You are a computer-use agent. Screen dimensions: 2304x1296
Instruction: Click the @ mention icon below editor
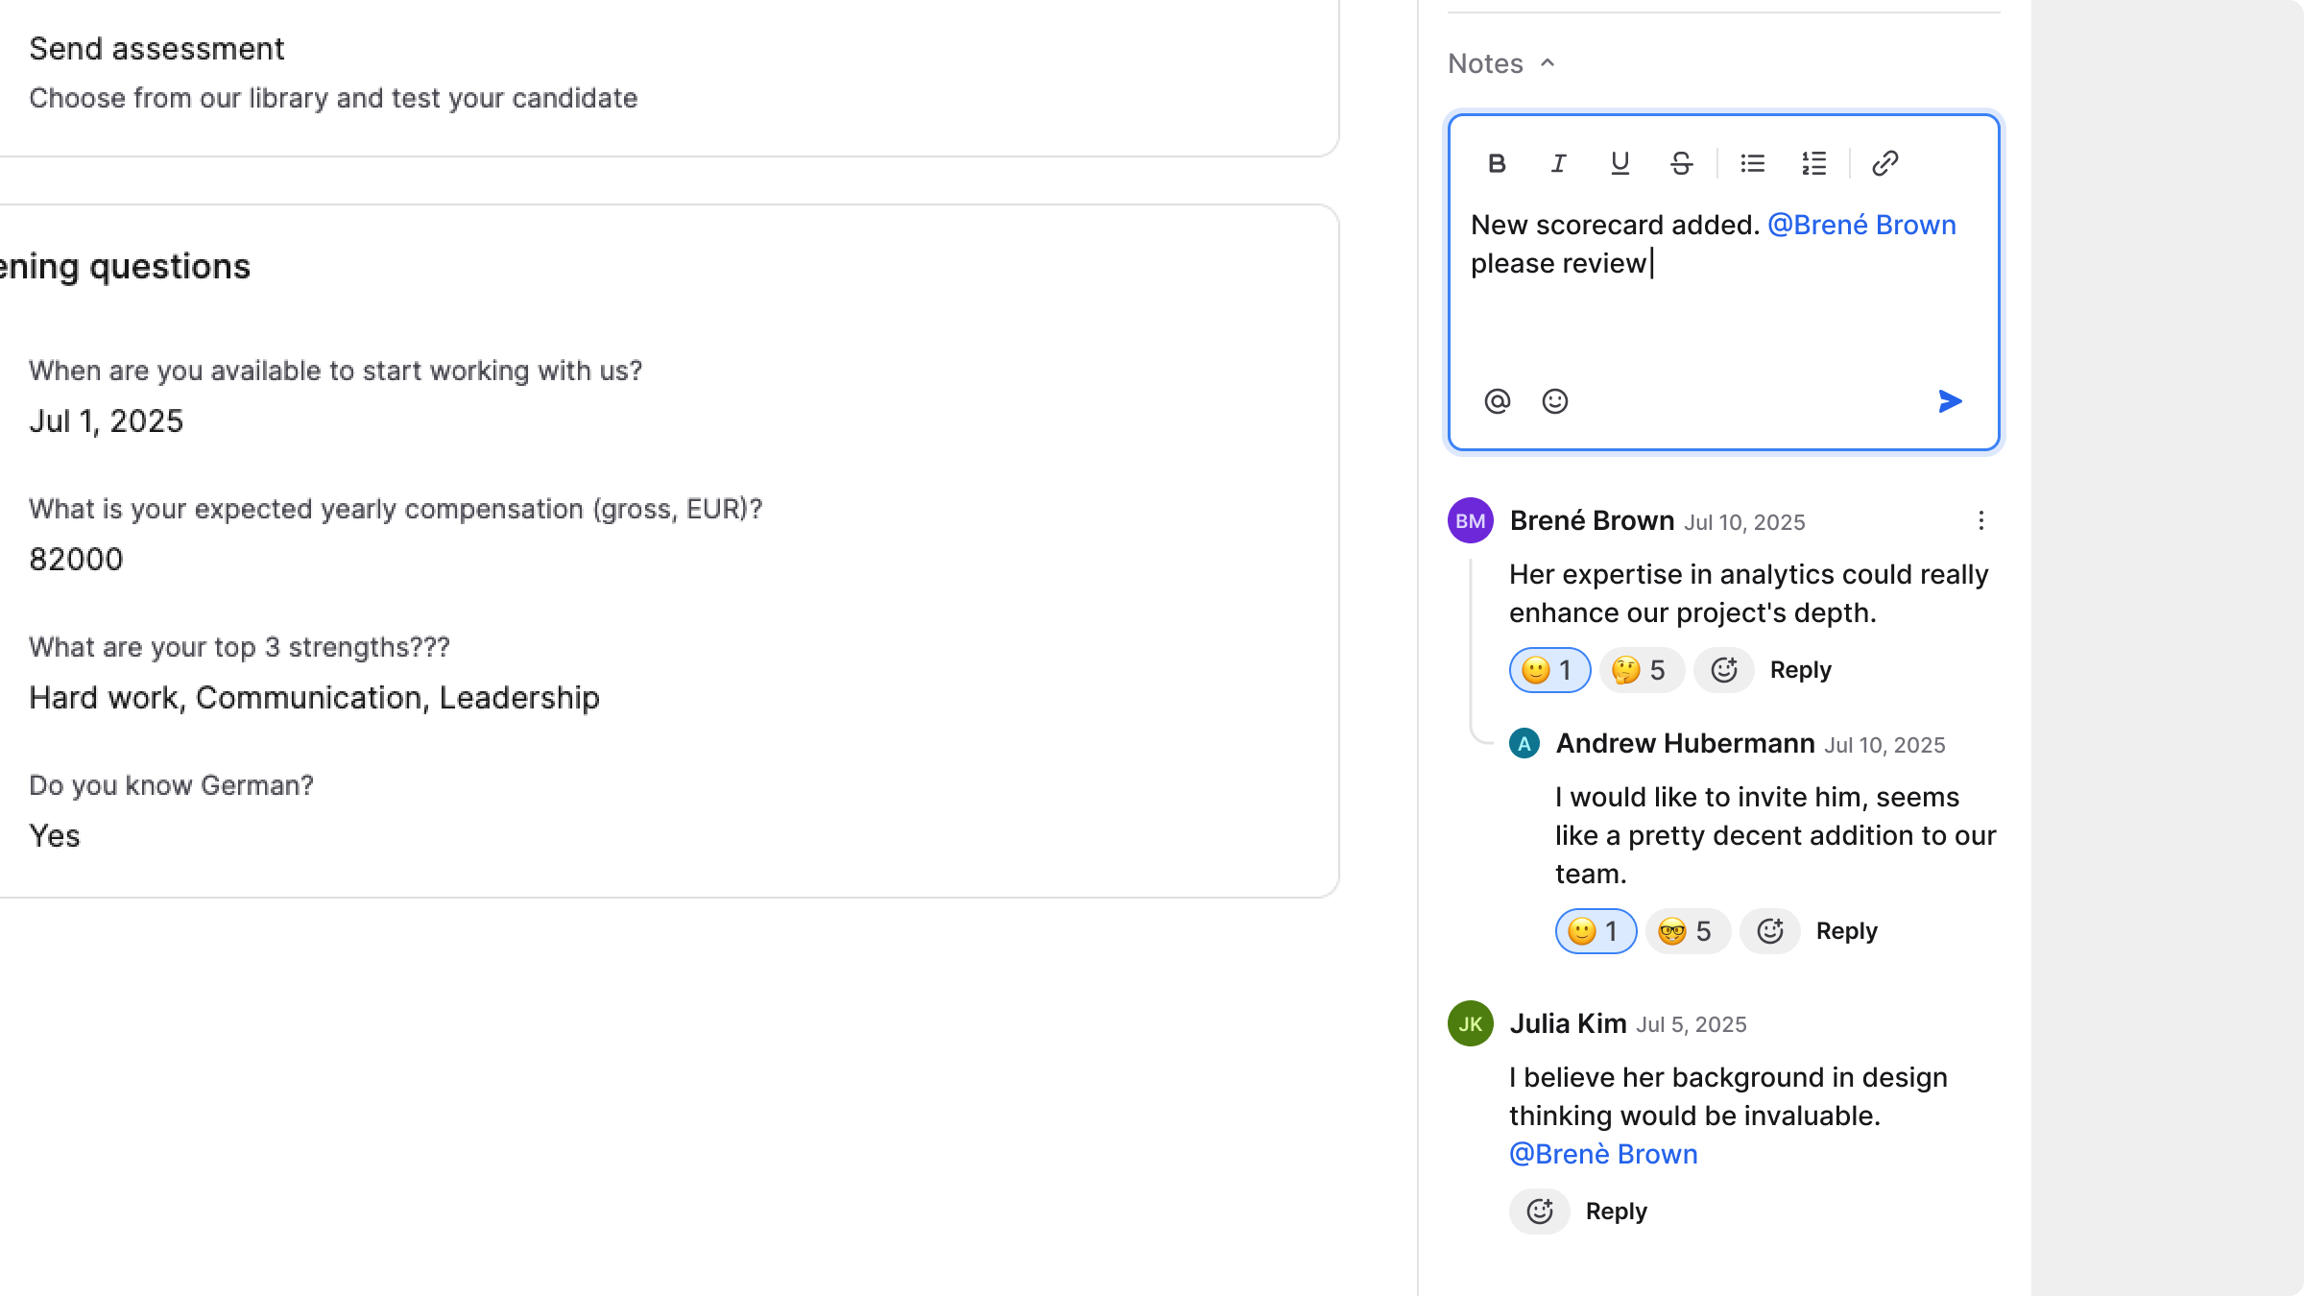click(x=1497, y=401)
